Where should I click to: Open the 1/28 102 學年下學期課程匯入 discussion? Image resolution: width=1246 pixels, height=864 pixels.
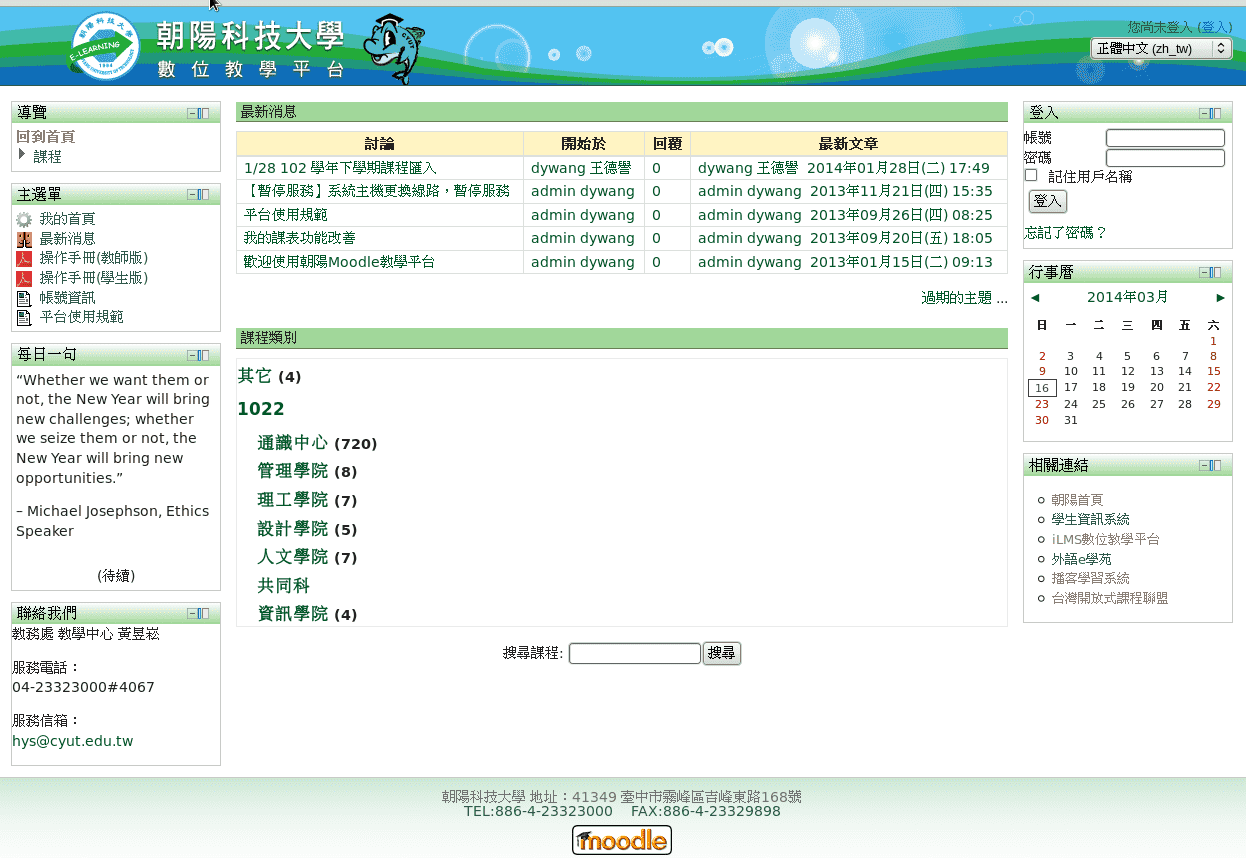point(340,168)
